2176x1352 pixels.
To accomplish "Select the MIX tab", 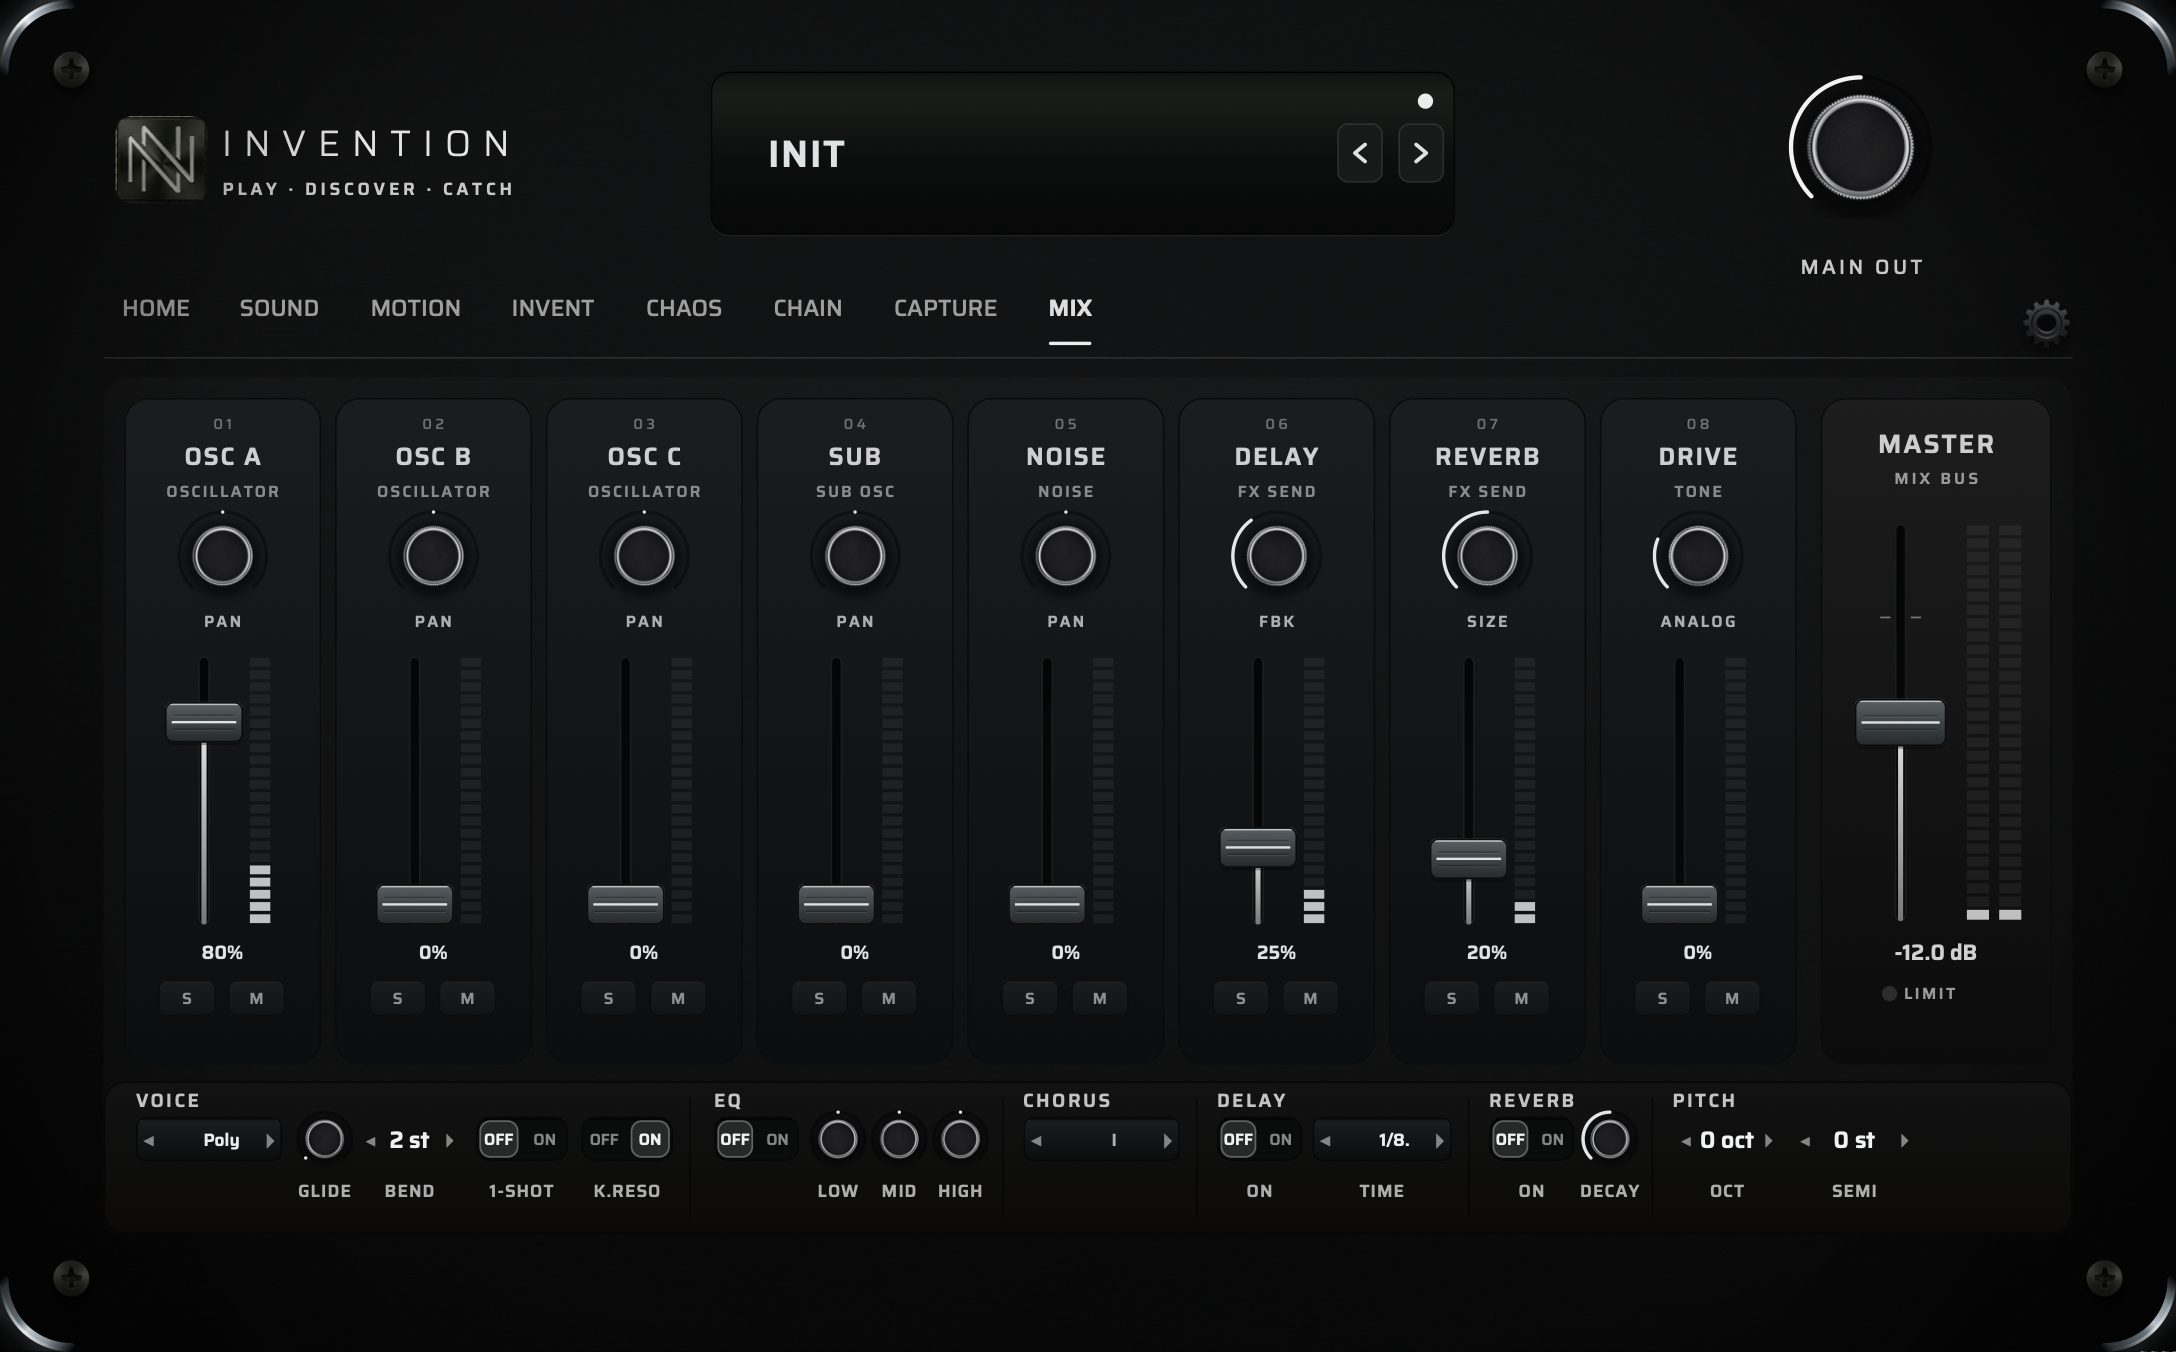I will (1070, 308).
